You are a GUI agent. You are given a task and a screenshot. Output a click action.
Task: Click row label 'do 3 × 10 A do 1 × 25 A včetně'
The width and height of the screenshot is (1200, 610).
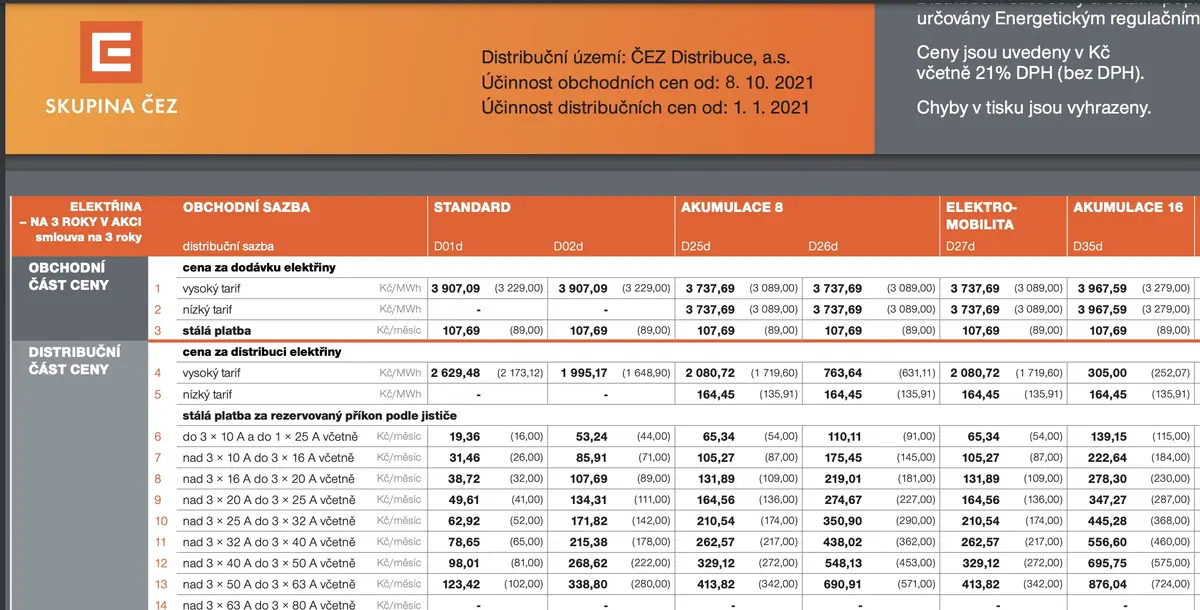point(268,436)
